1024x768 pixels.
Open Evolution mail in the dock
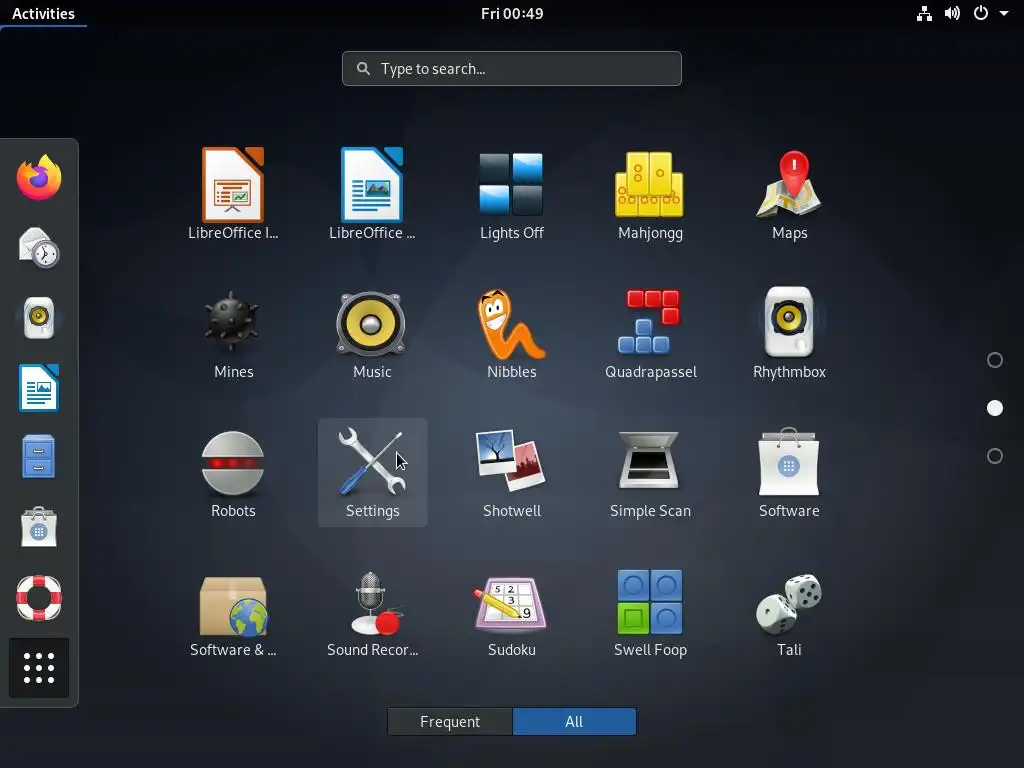coord(39,248)
